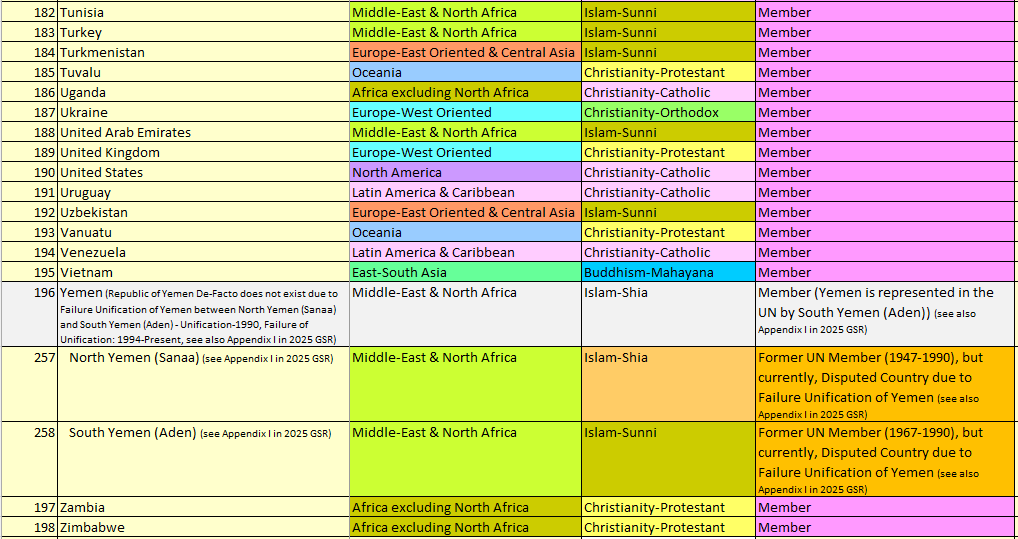The height and width of the screenshot is (539, 1018).
Task: Select United Kingdom's Christianity-Protestant cell
Action: [669, 153]
